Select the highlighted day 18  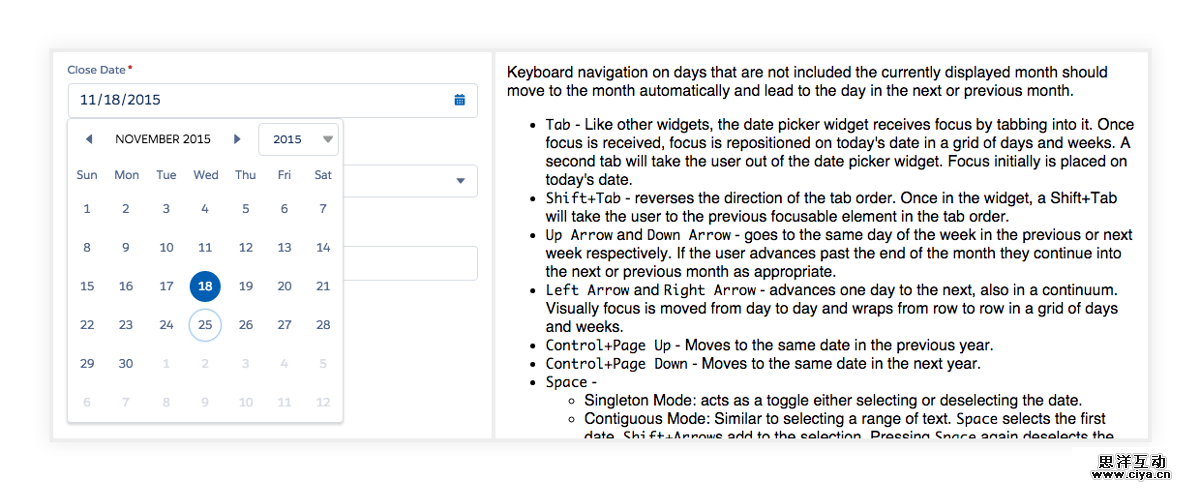(205, 286)
